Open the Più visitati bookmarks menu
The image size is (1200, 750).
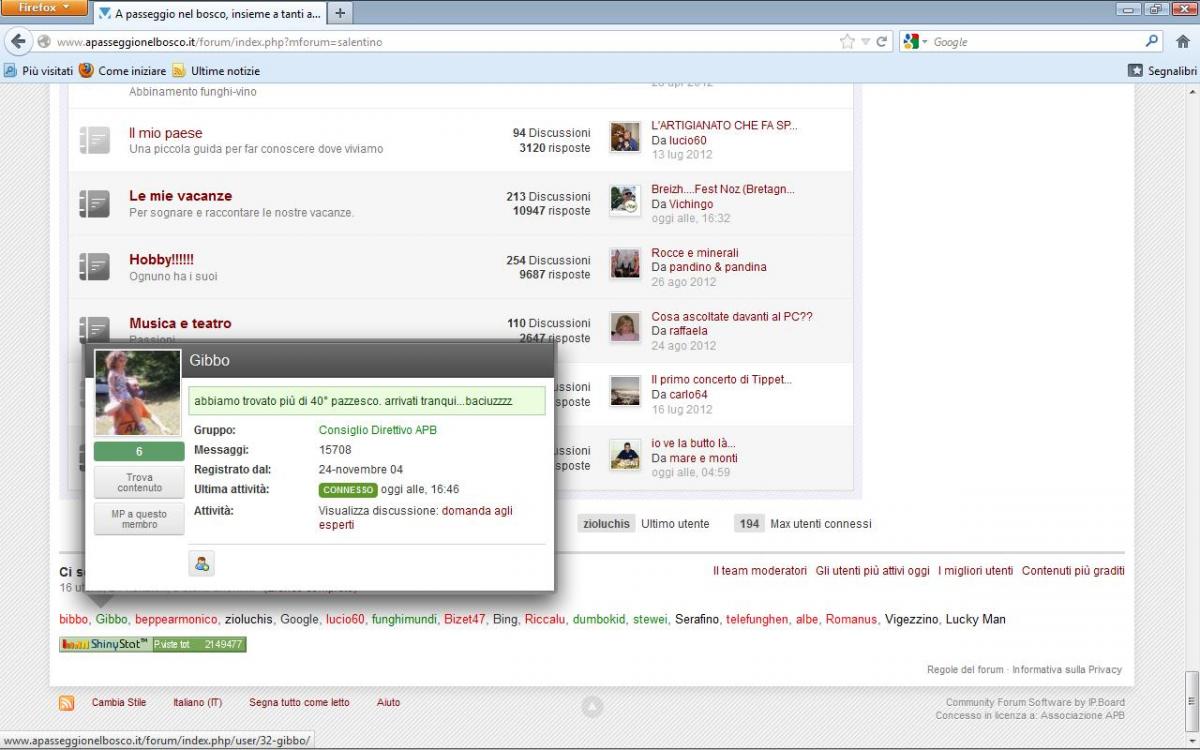tap(39, 71)
